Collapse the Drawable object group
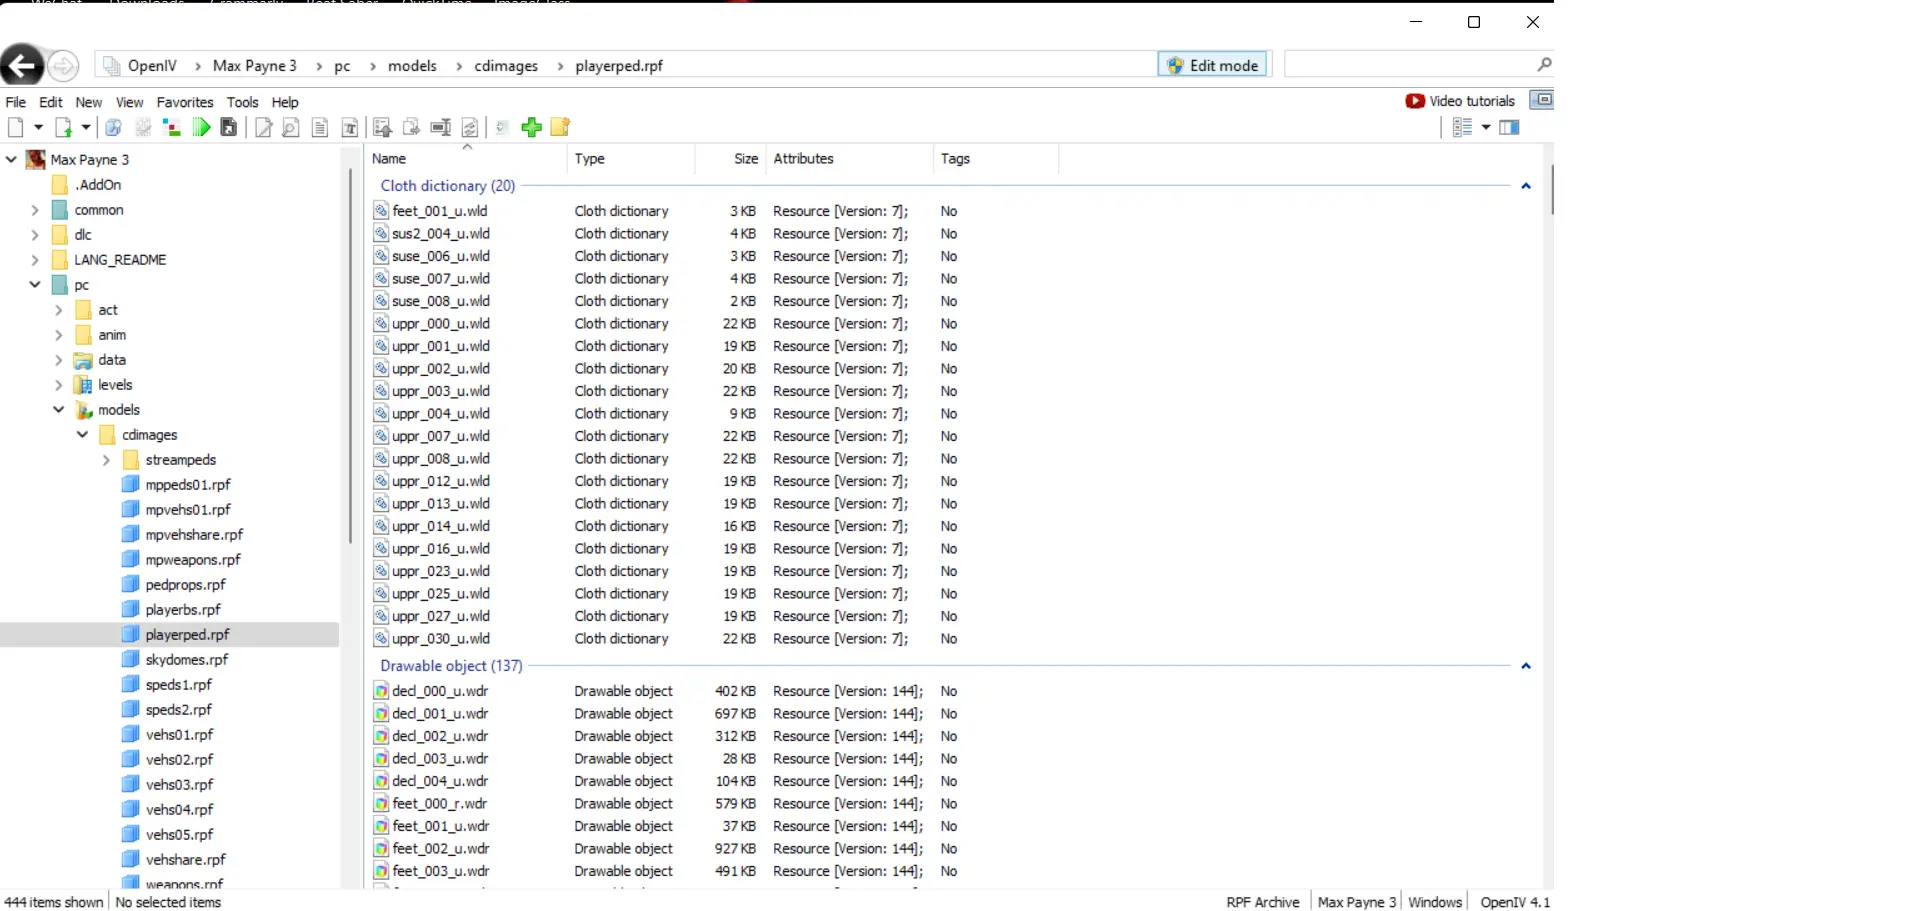 1526,666
